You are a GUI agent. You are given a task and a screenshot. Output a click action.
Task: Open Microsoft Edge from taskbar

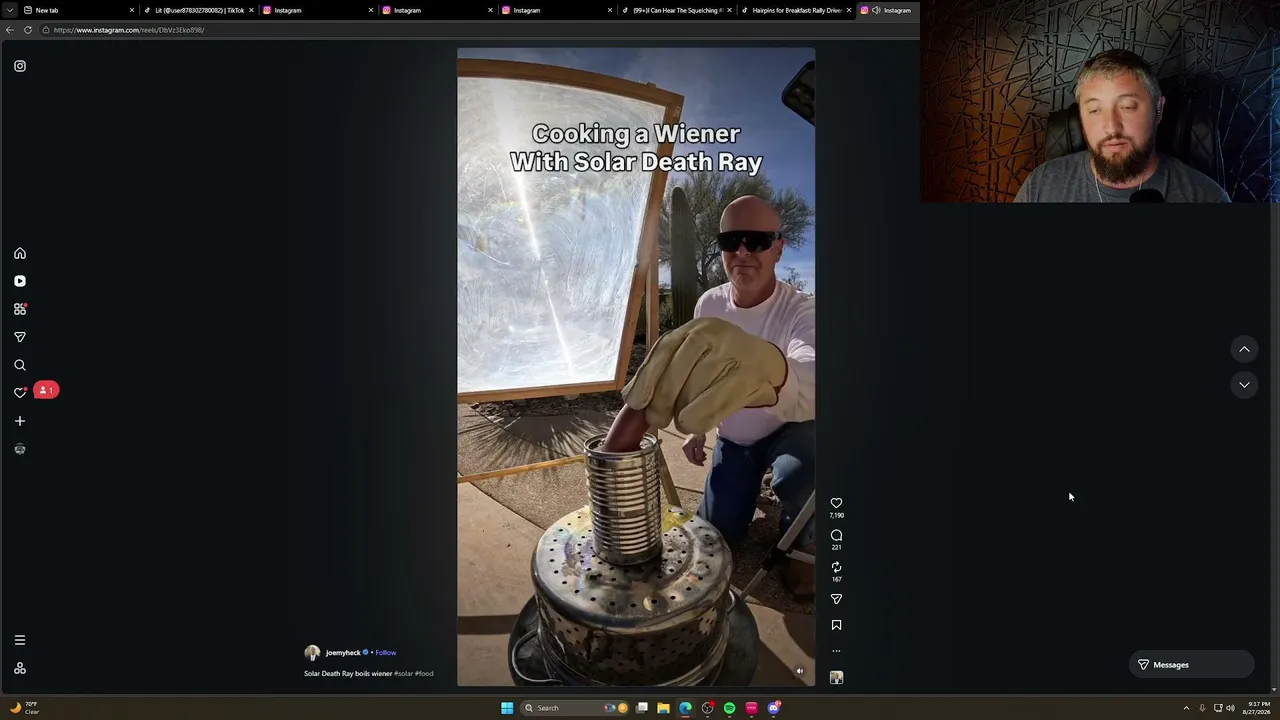pyautogui.click(x=685, y=708)
